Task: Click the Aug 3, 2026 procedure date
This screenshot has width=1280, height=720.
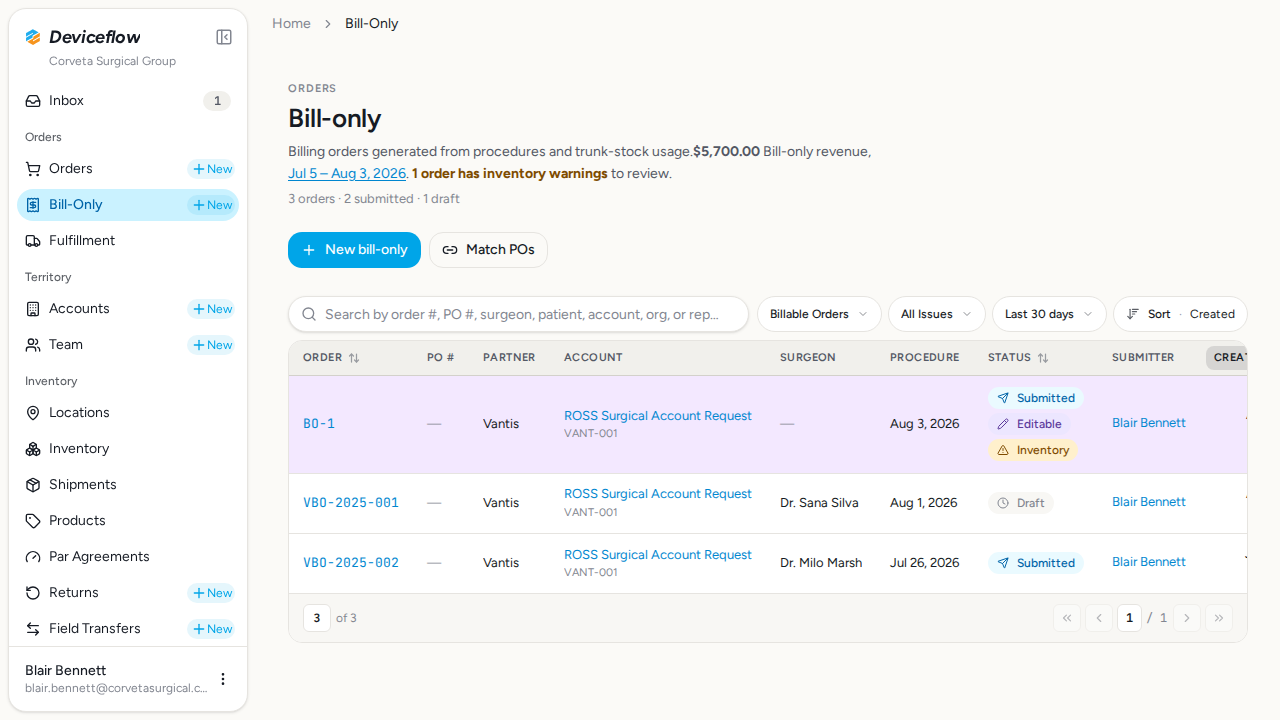Action: point(925,424)
